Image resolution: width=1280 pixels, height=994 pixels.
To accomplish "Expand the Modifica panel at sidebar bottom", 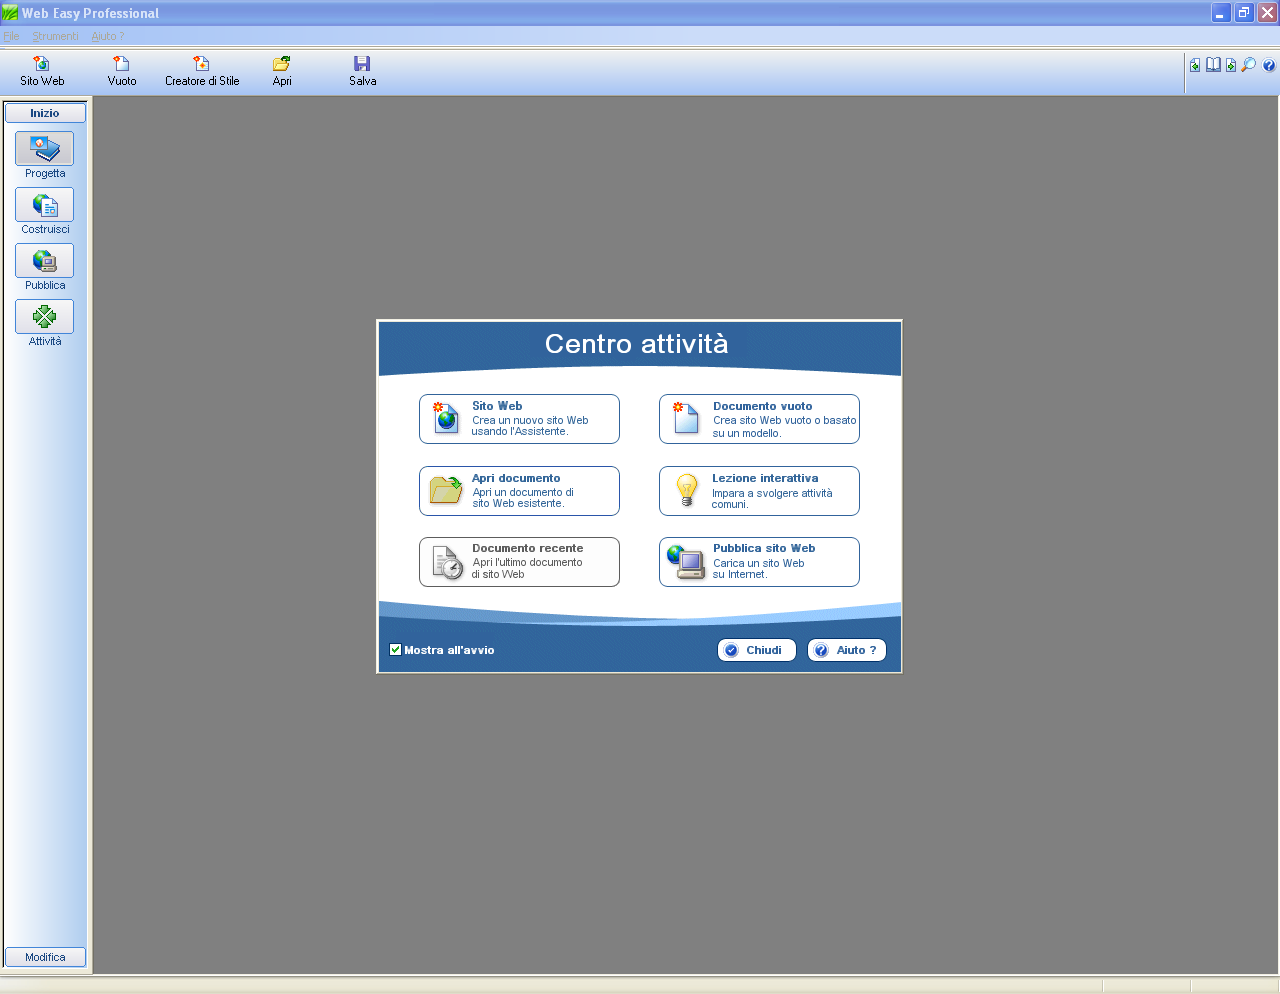I will pos(45,957).
